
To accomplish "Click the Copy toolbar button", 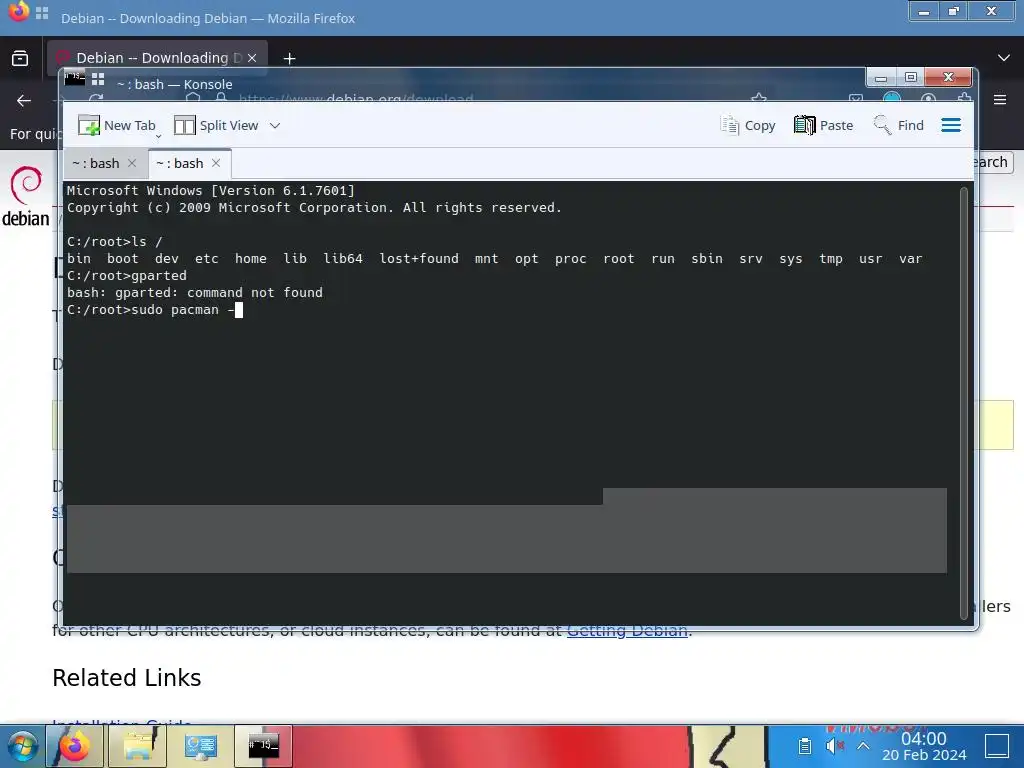I will tap(748, 125).
